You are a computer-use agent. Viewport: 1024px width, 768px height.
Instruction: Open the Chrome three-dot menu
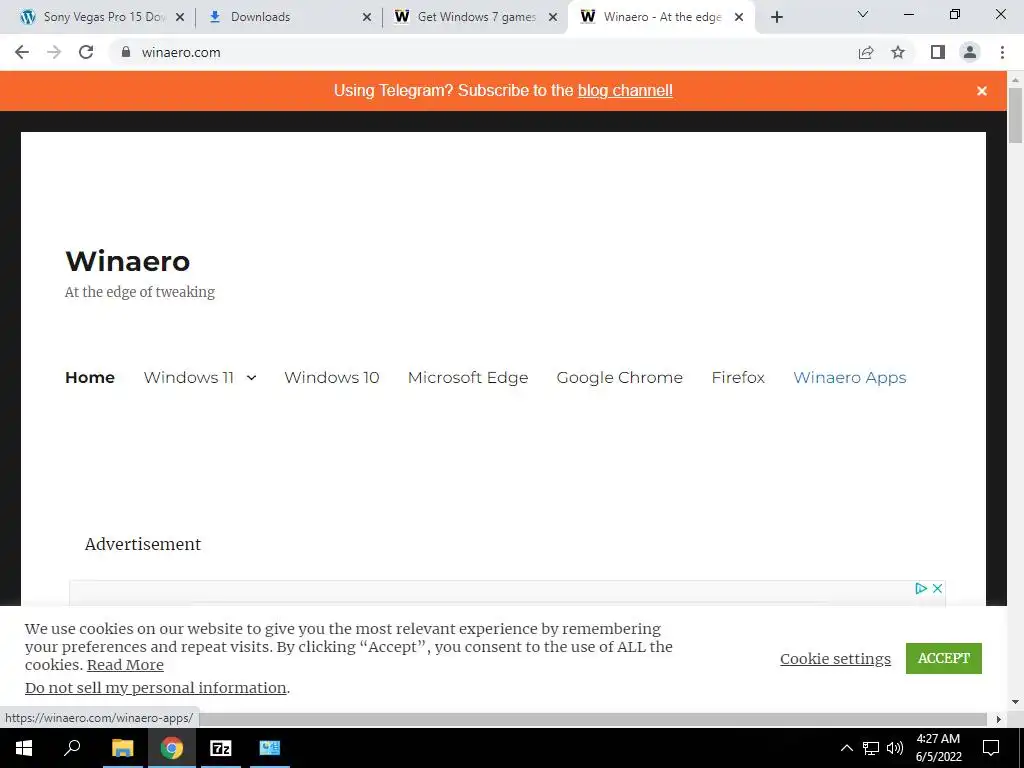[1002, 52]
